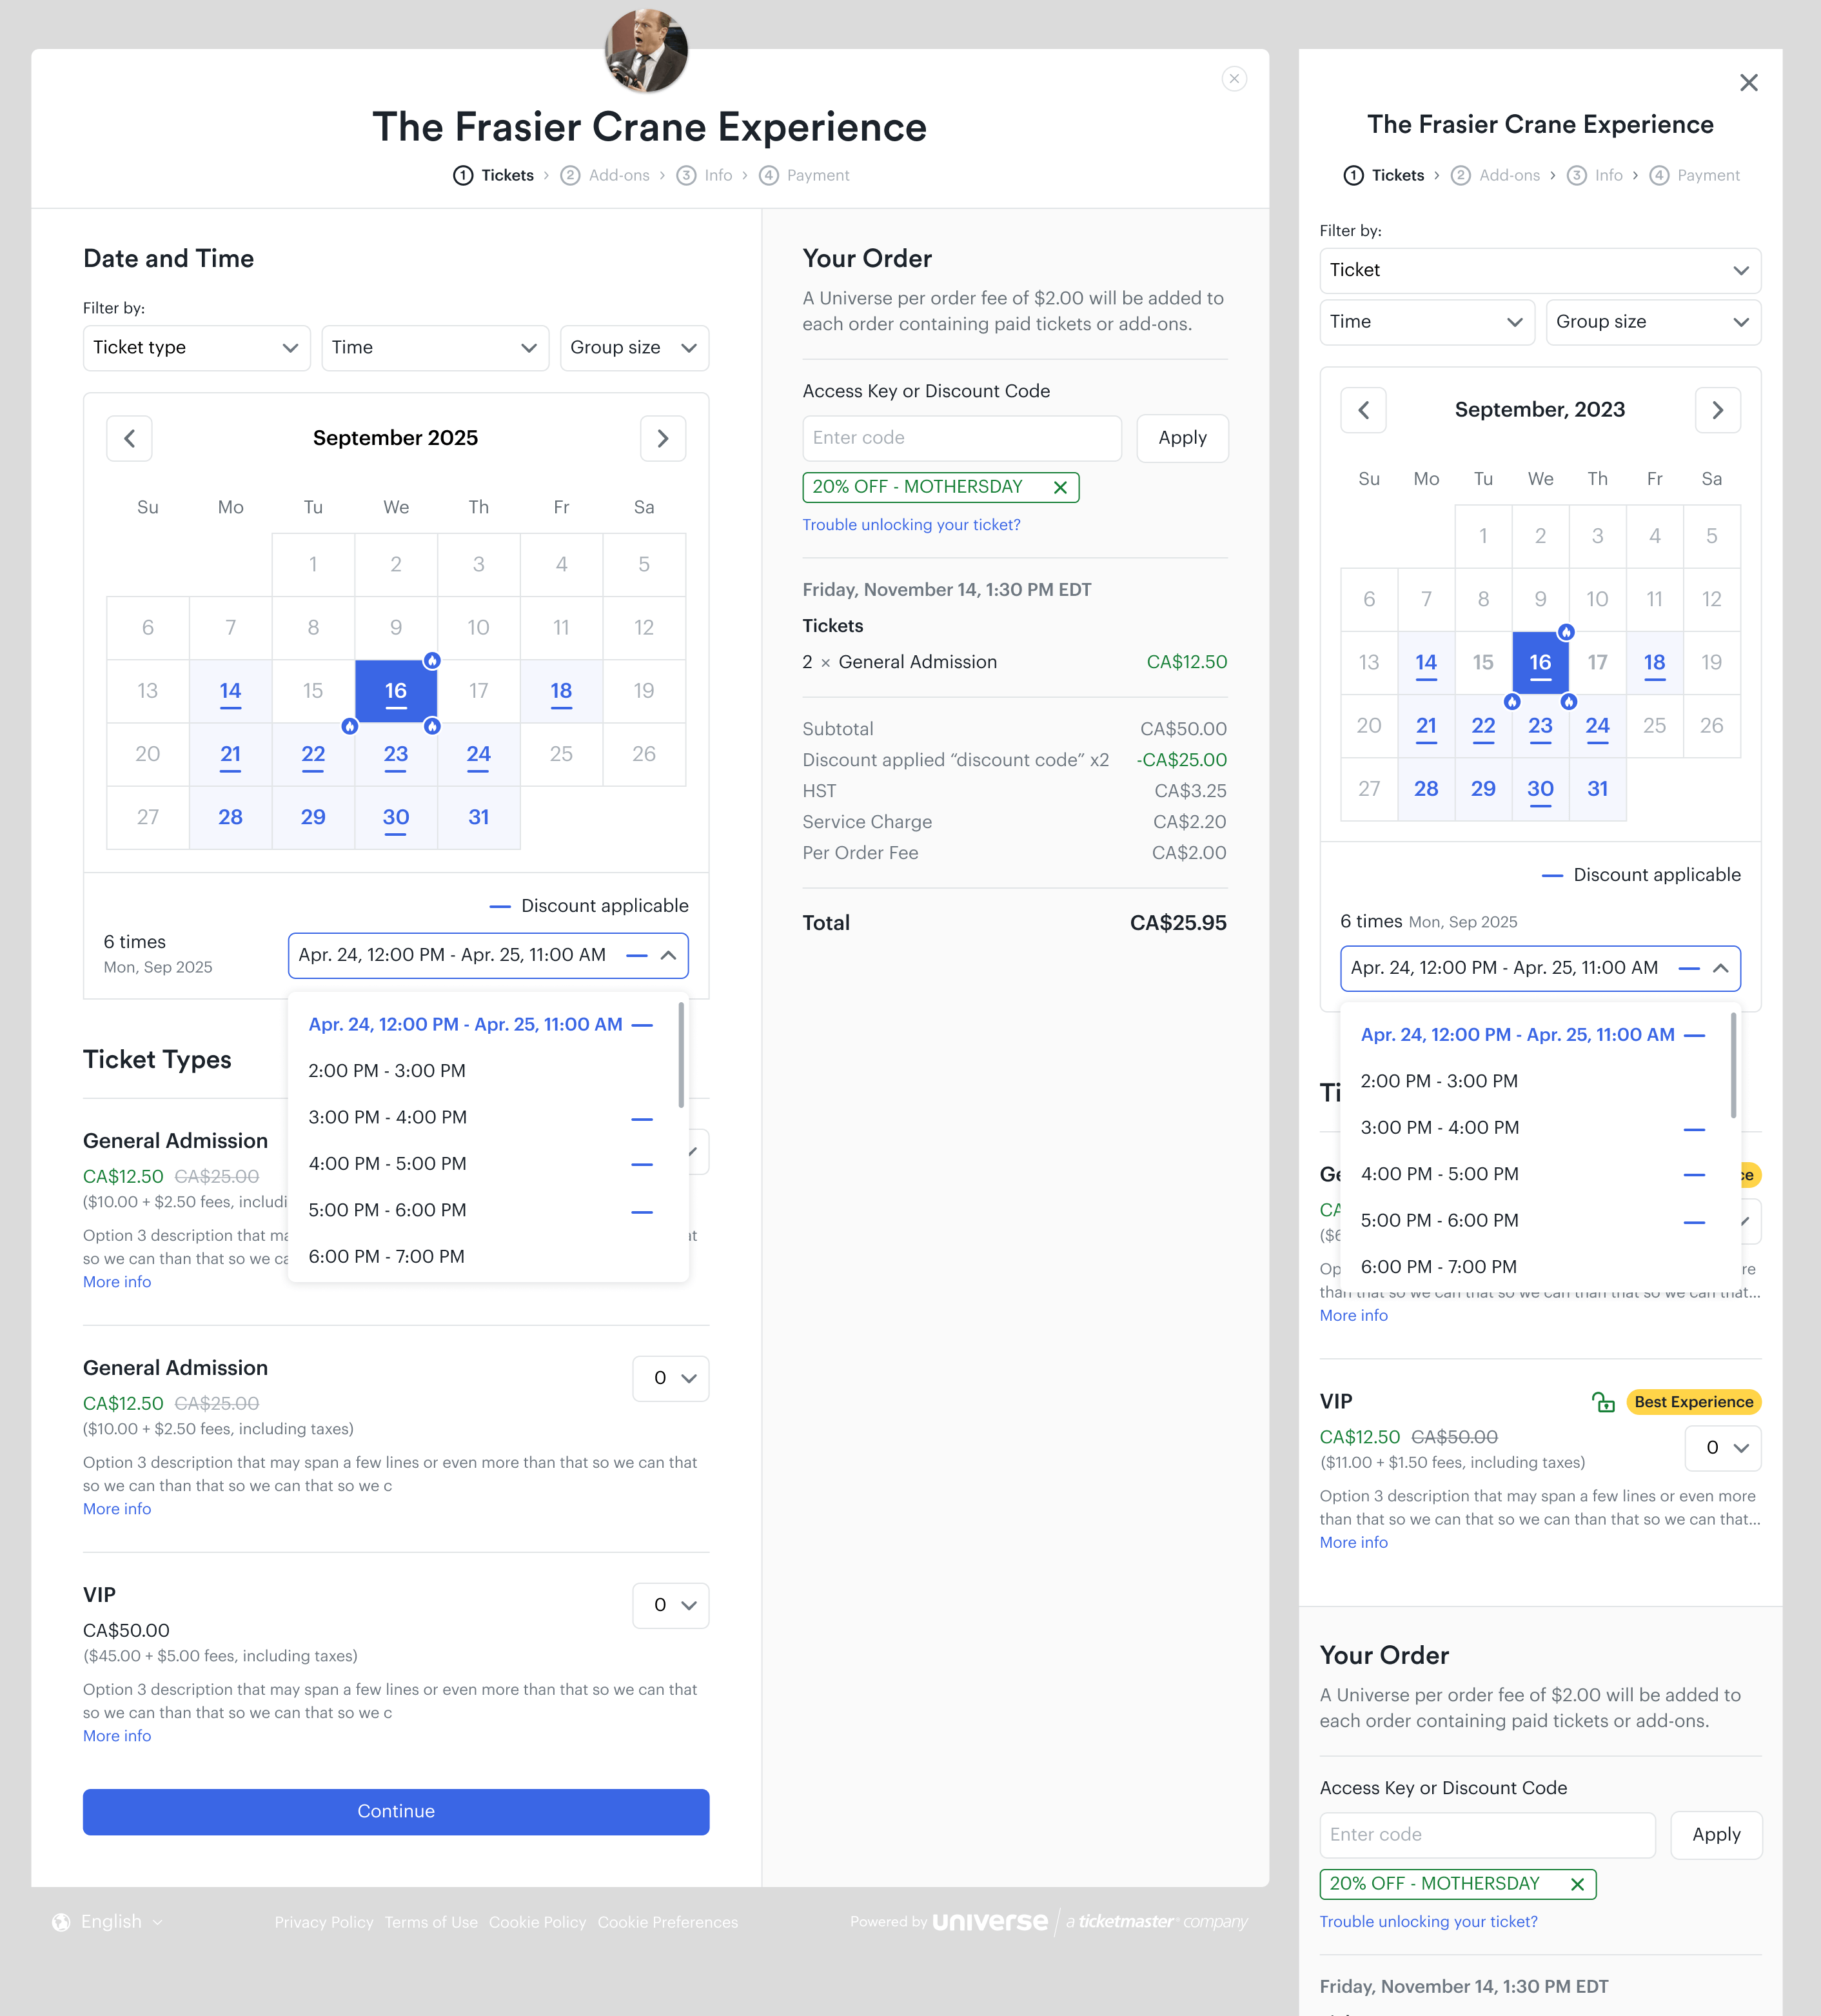The width and height of the screenshot is (1821, 2016).
Task: Close the right mobile panel with X
Action: click(1748, 83)
